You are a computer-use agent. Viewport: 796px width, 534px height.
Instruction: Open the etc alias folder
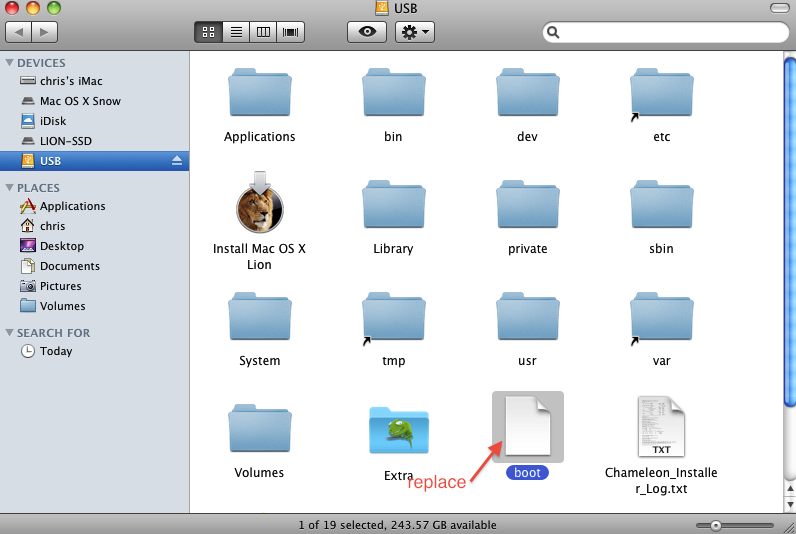pyautogui.click(x=661, y=92)
